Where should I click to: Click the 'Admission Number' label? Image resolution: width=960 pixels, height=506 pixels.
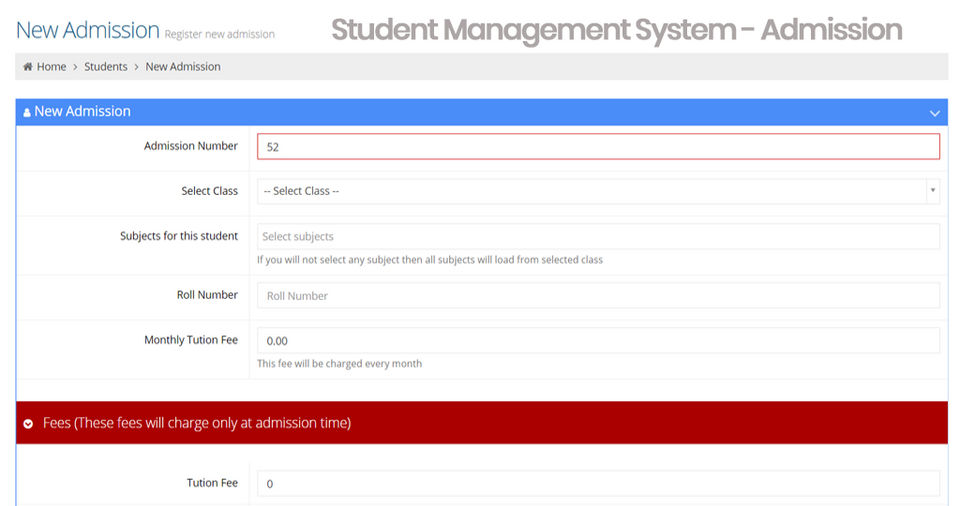(190, 146)
